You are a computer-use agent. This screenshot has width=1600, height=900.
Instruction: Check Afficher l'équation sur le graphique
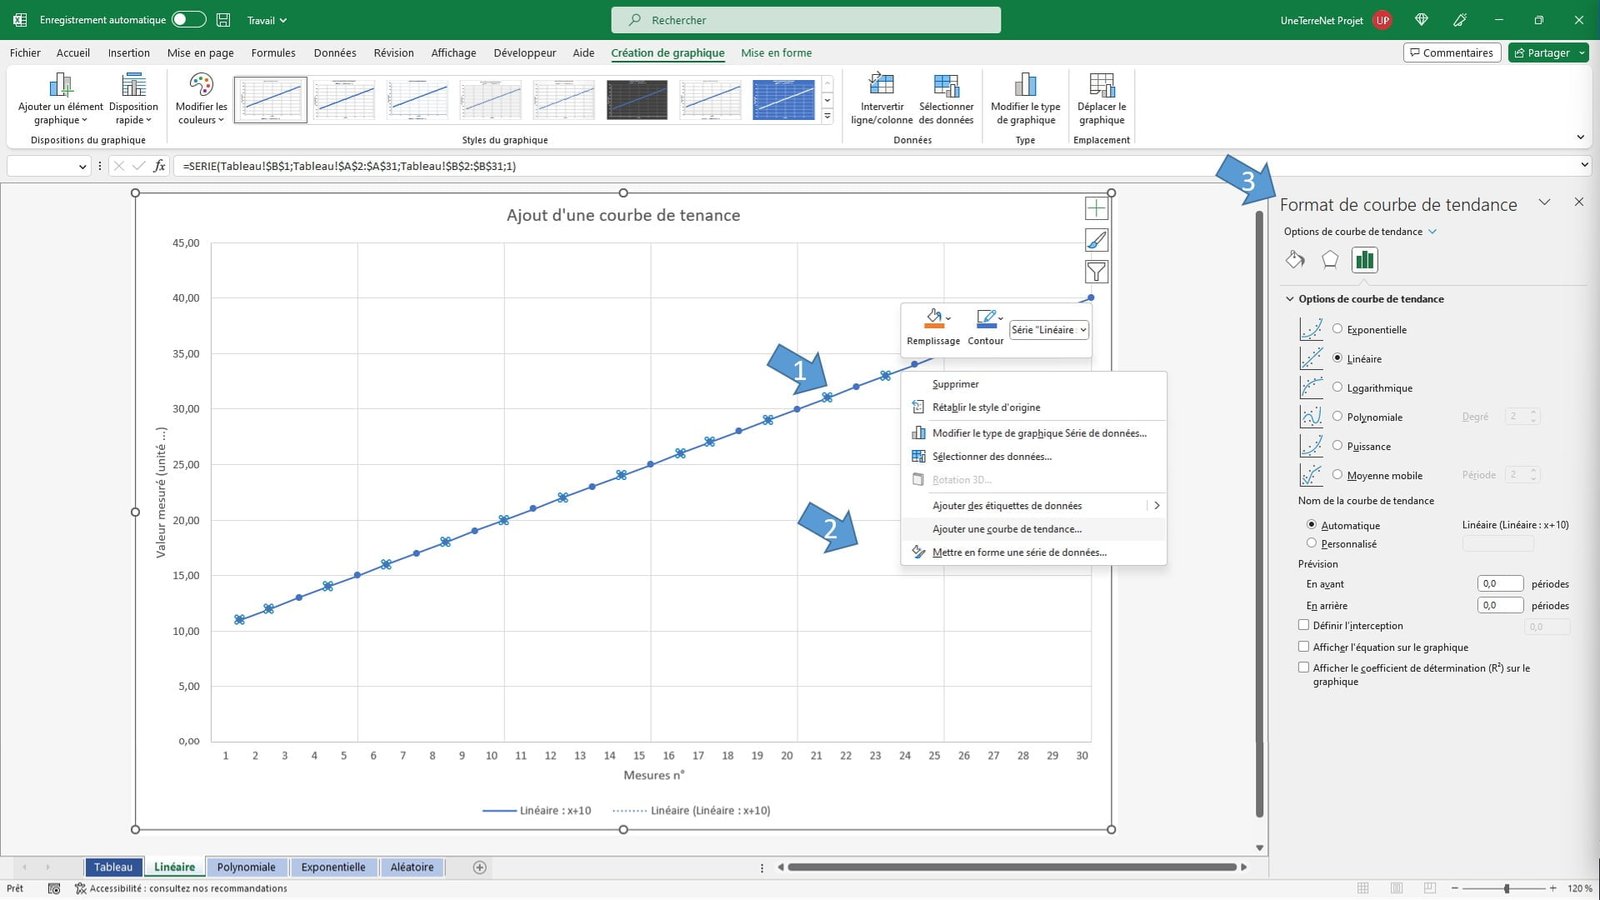(1304, 647)
